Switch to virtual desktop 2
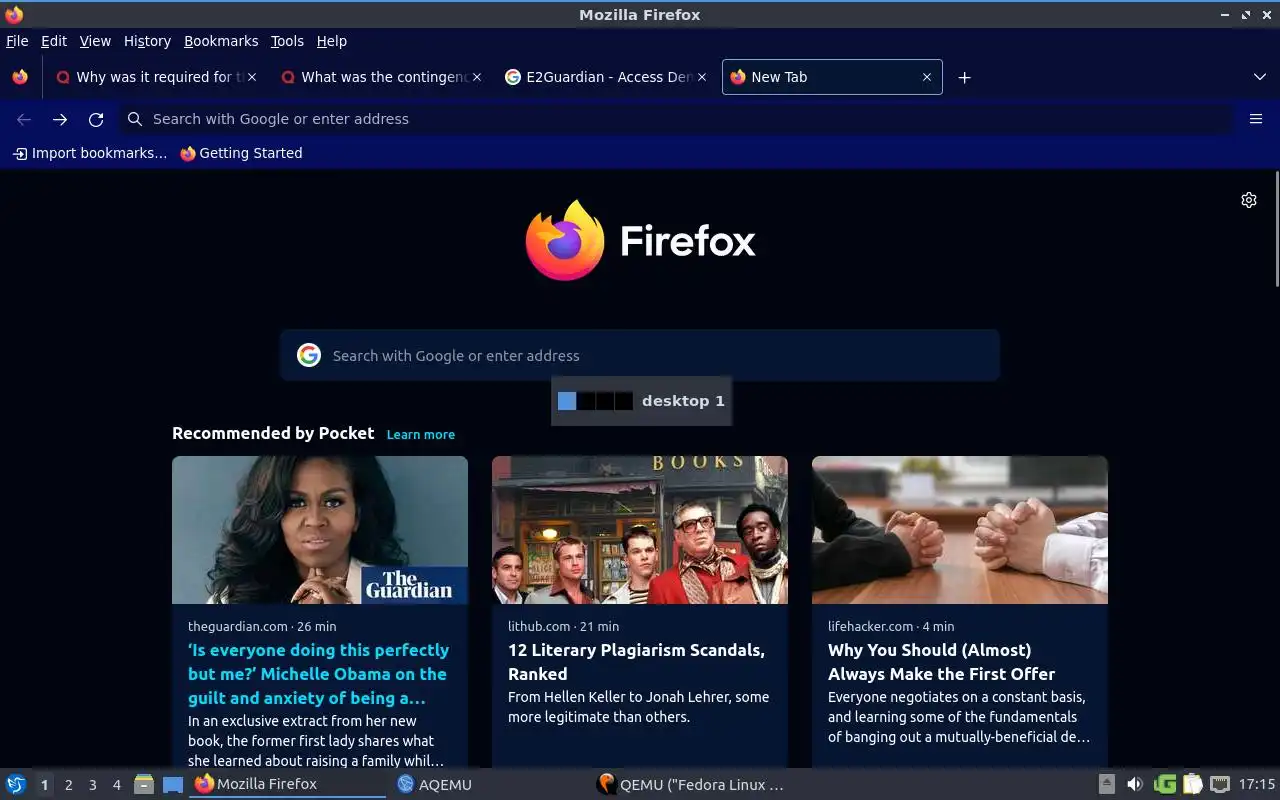This screenshot has width=1280, height=800. coord(68,785)
